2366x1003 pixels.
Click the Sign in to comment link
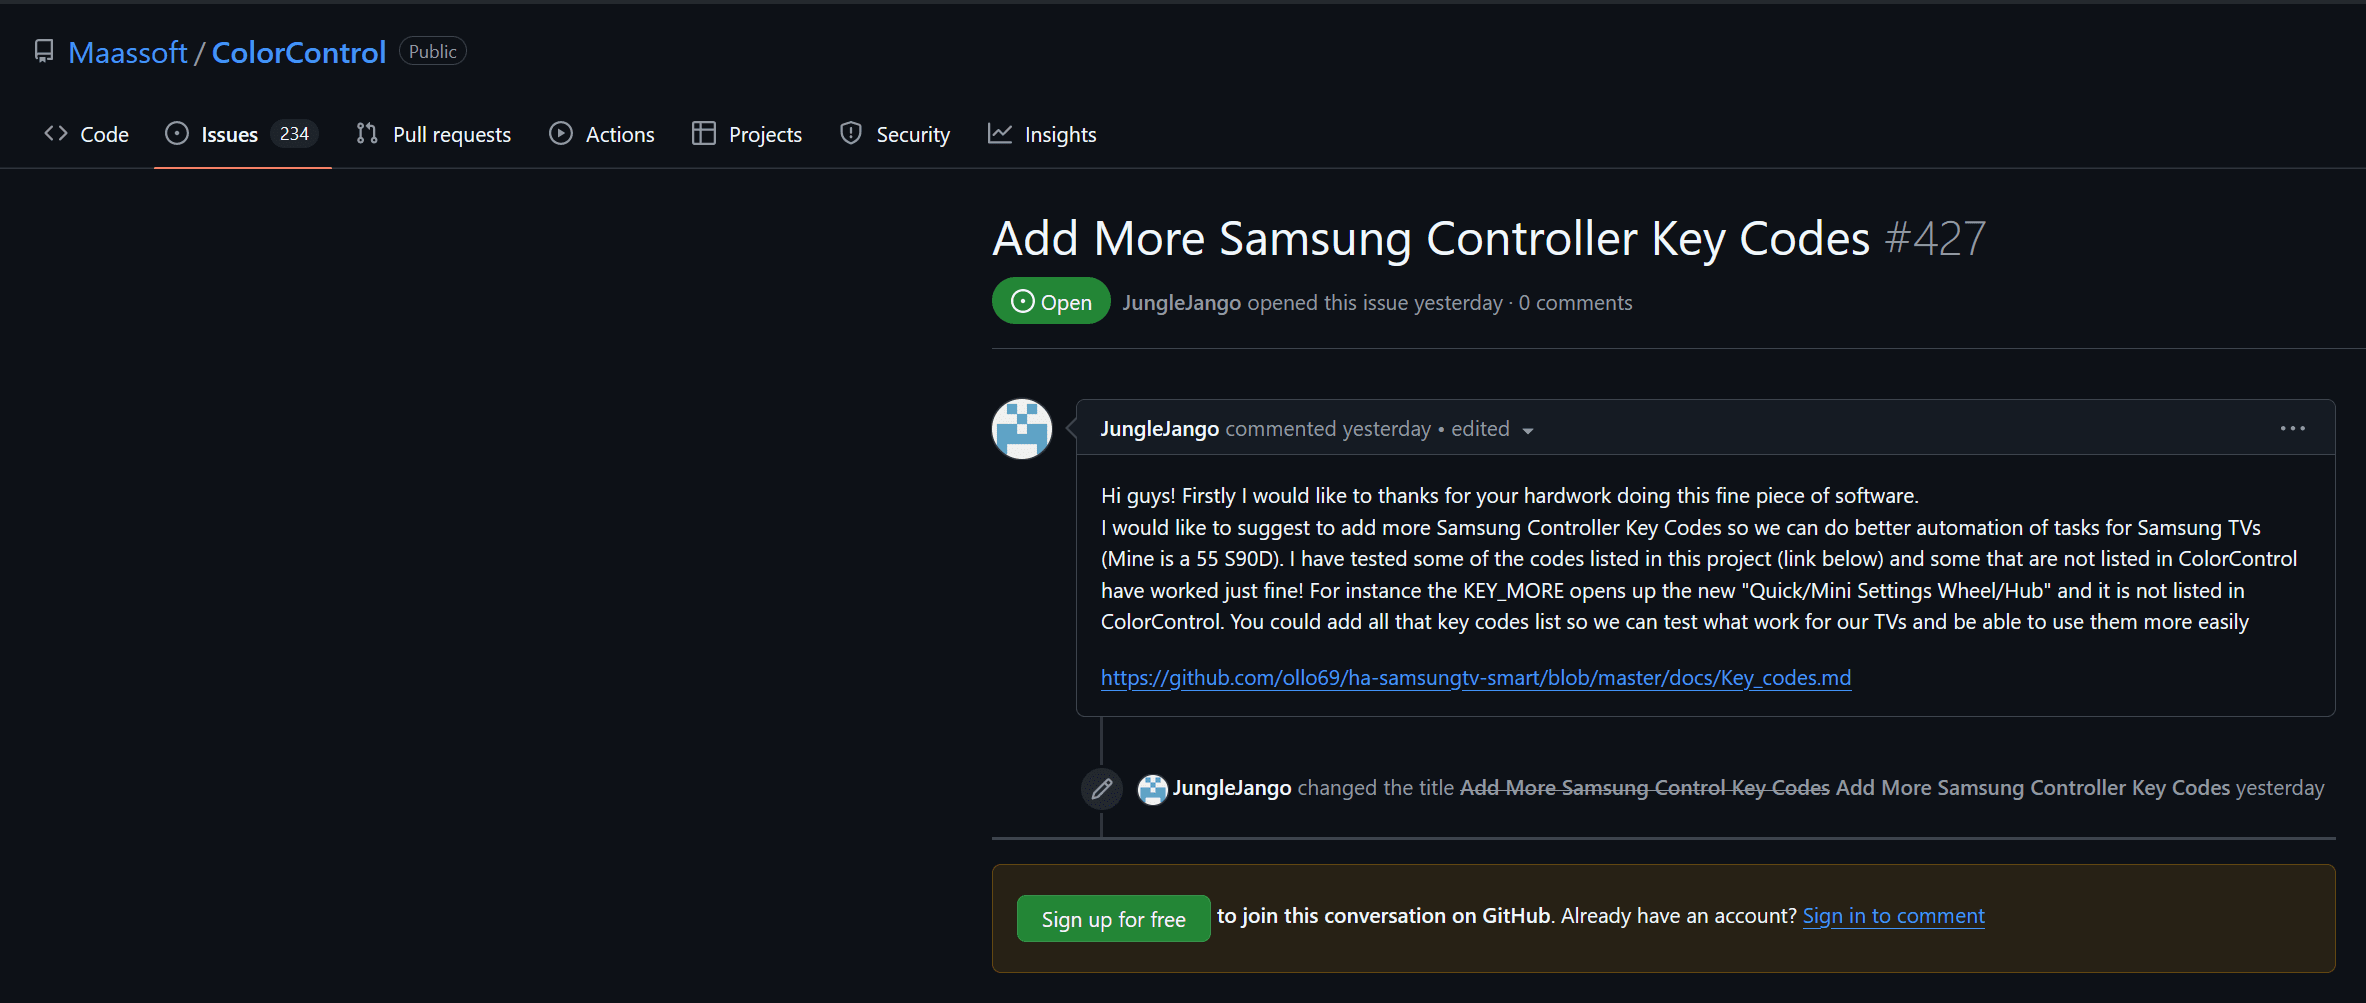click(1894, 916)
